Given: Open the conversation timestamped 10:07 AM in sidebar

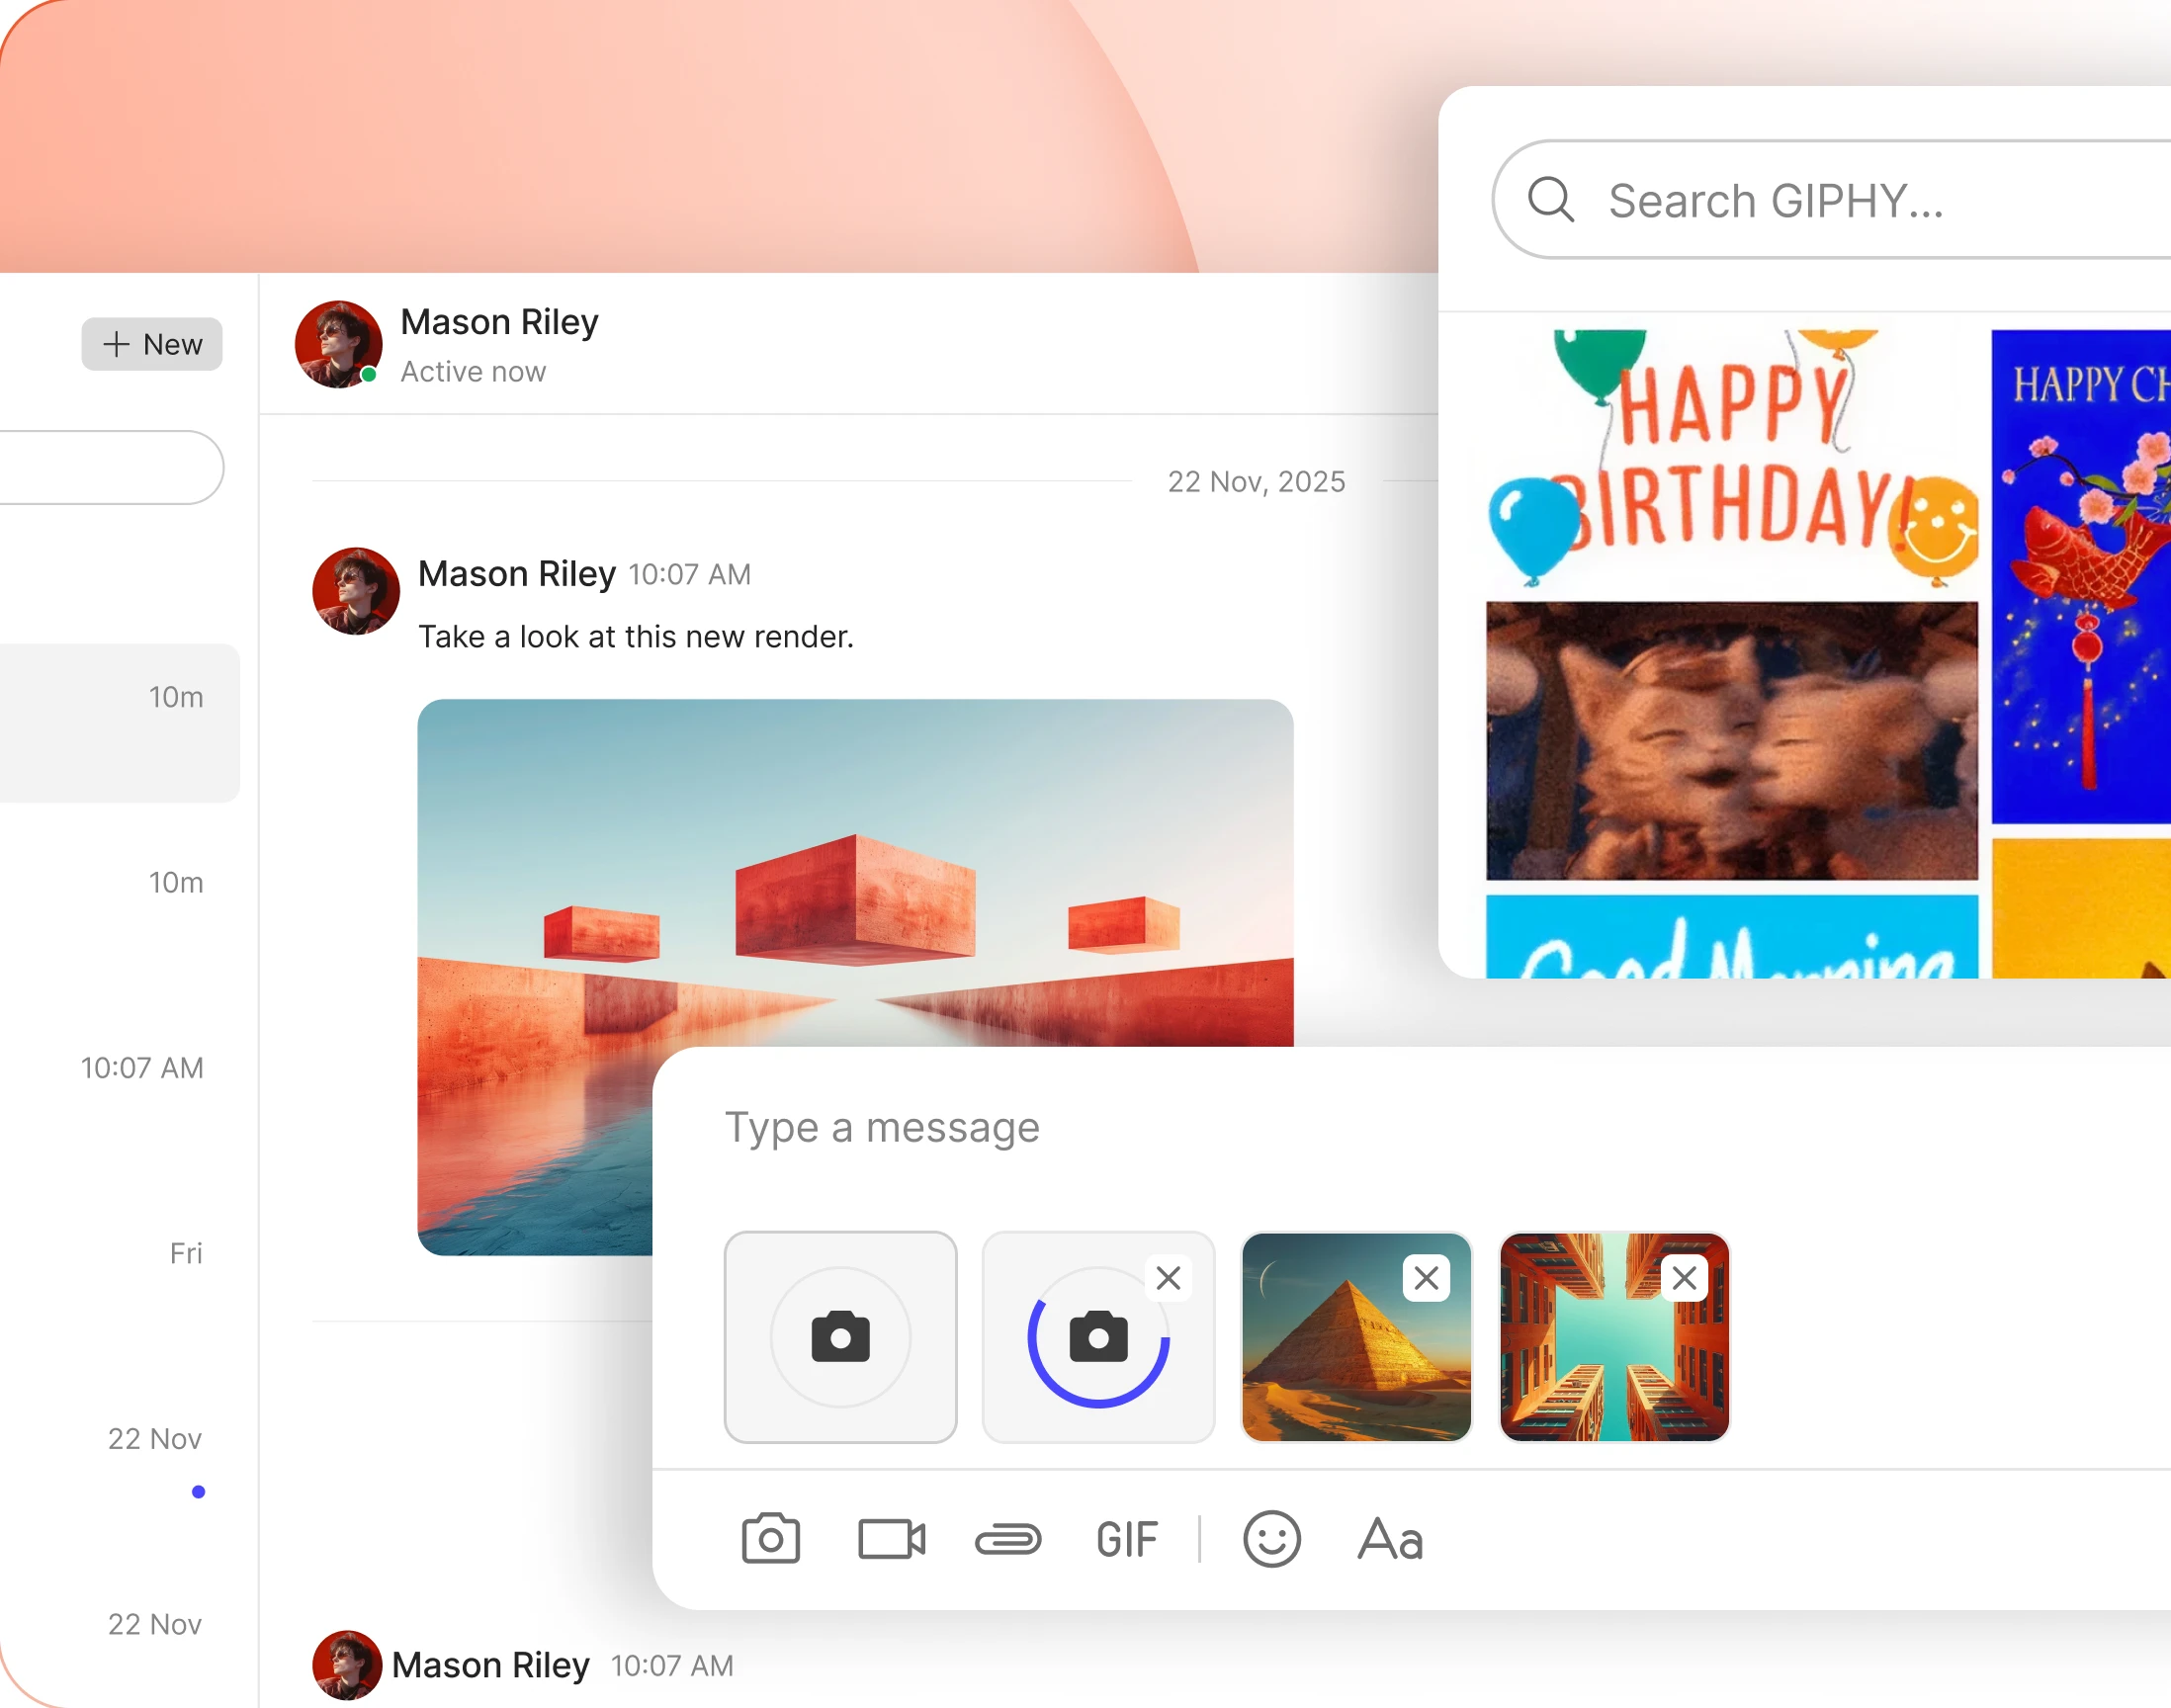Looking at the screenshot, I should tap(120, 1094).
